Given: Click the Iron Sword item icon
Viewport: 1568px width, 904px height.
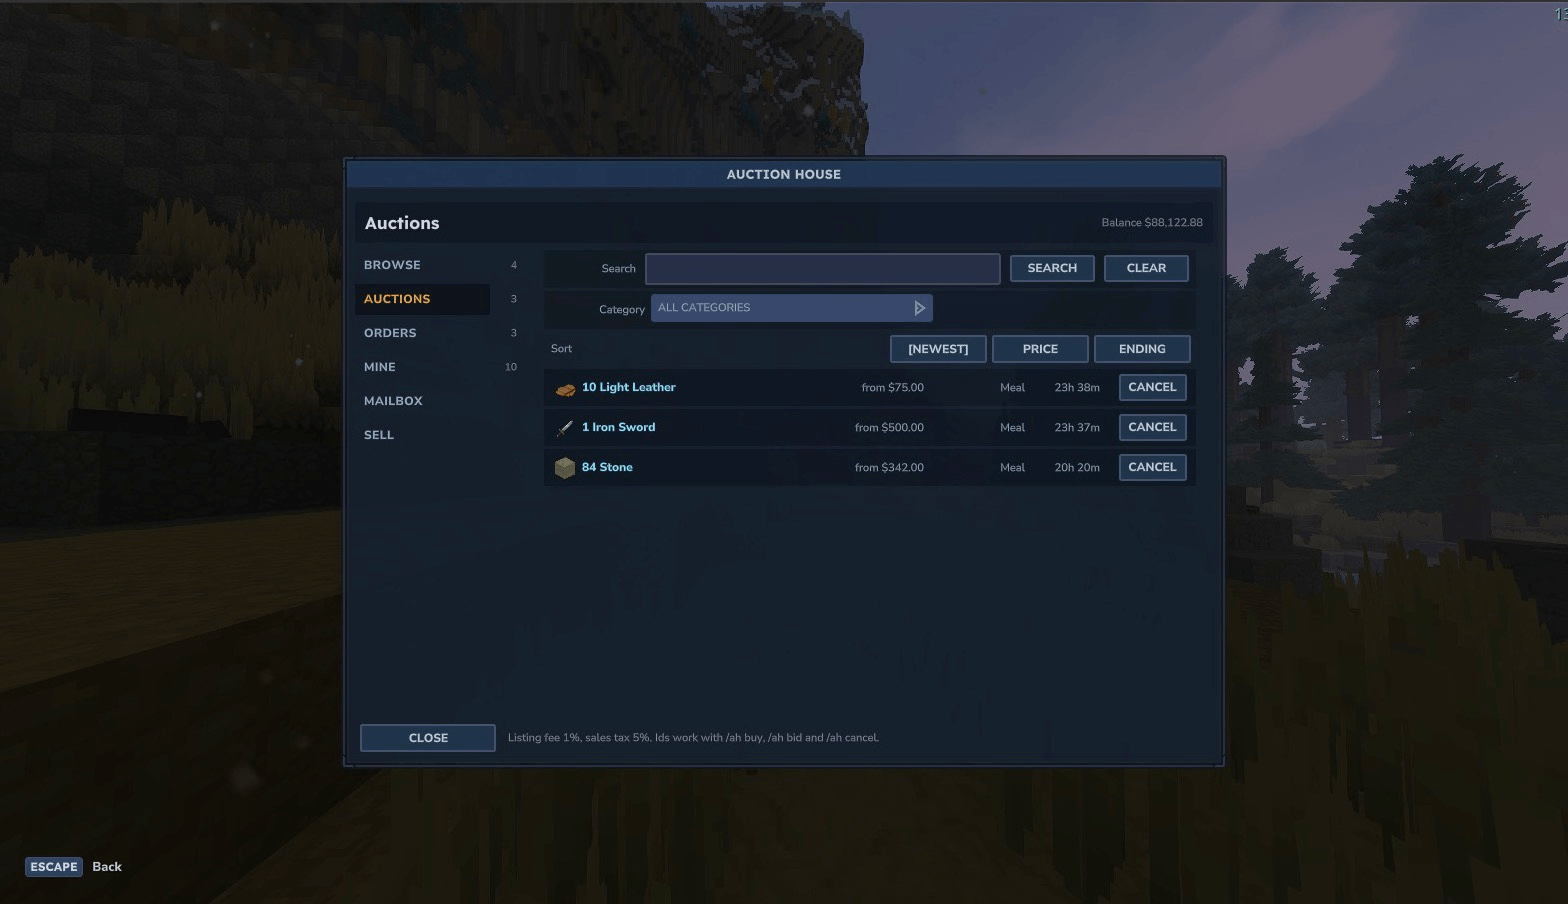Looking at the screenshot, I should [565, 428].
